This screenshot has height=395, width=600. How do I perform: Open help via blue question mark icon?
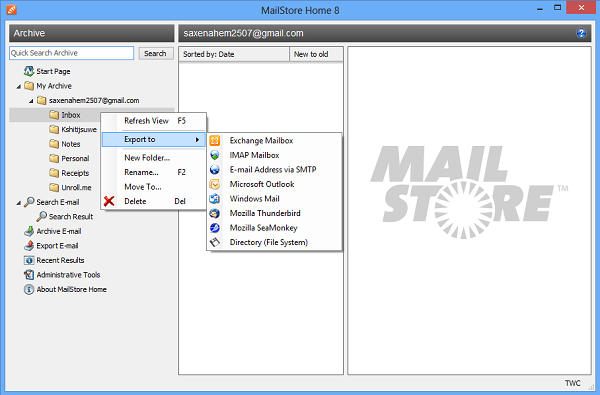[x=581, y=33]
